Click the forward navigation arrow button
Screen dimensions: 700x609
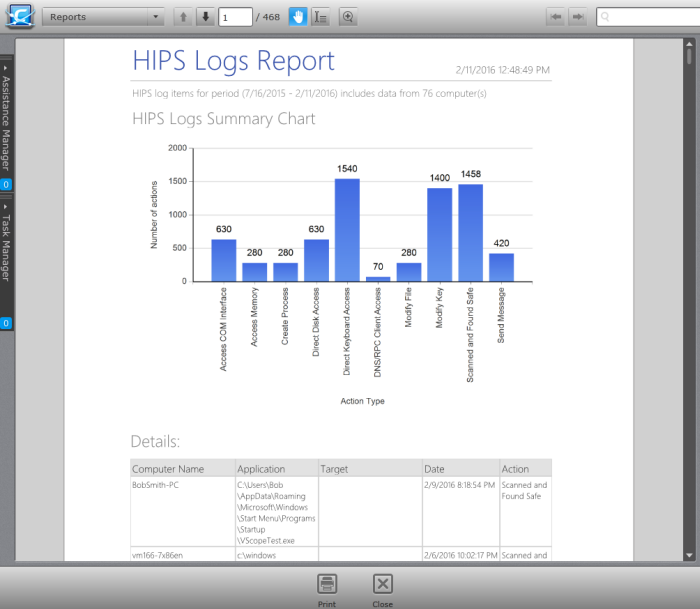(578, 17)
